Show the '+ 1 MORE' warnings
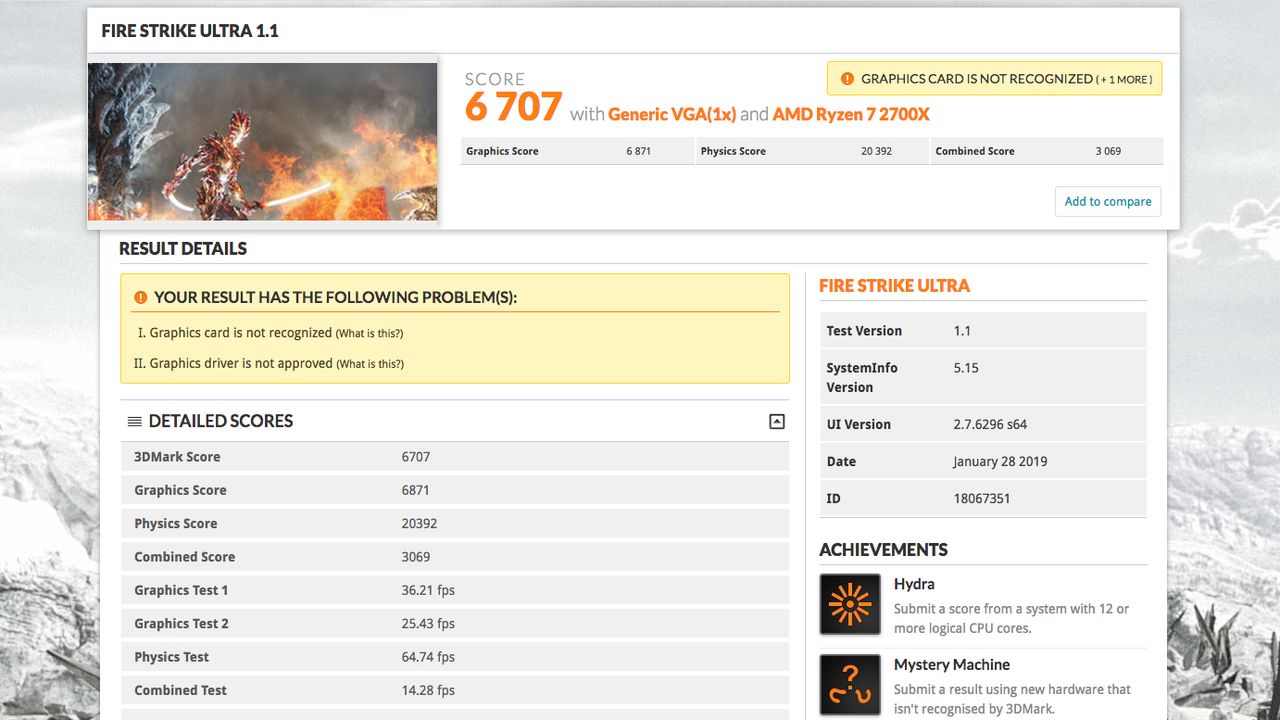This screenshot has height=720, width=1280. pos(1124,79)
